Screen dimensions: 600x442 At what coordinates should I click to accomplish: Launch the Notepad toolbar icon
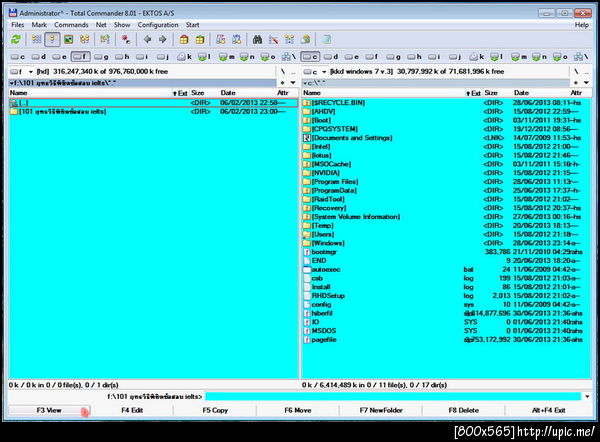[326, 39]
